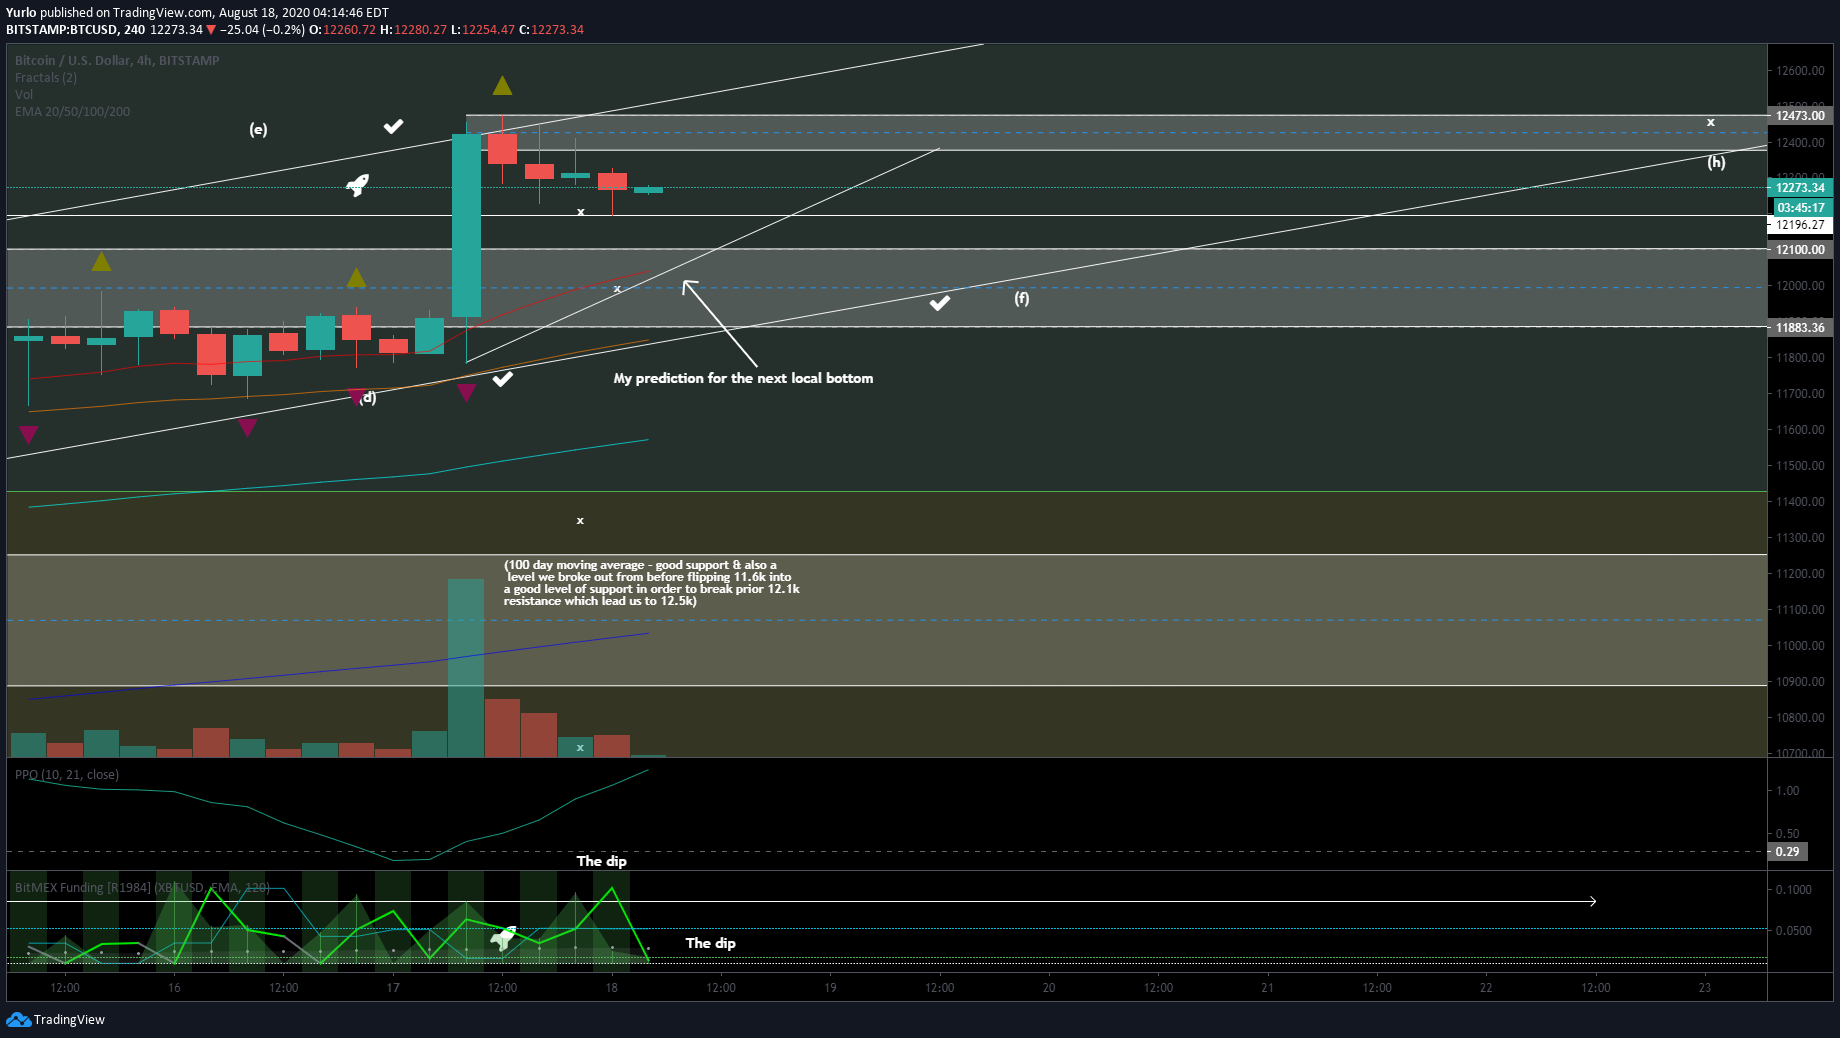The height and width of the screenshot is (1038, 1840).
Task: Click the x marker in the 11400 olive zone
Action: [580, 520]
